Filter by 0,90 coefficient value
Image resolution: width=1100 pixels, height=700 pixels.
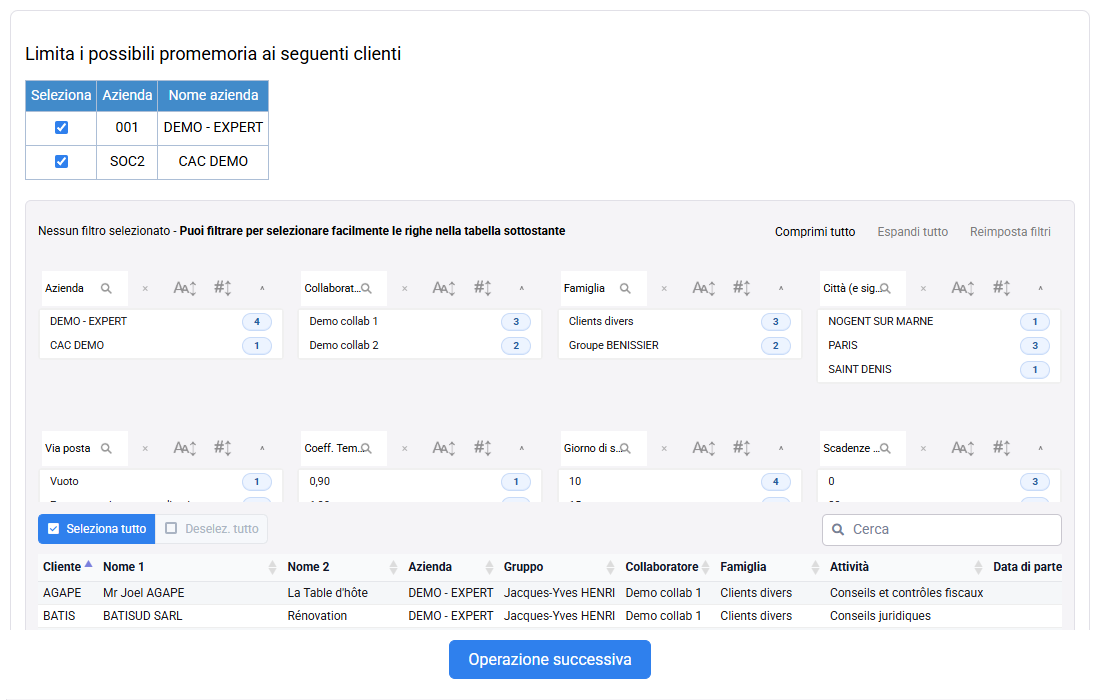click(x=420, y=481)
